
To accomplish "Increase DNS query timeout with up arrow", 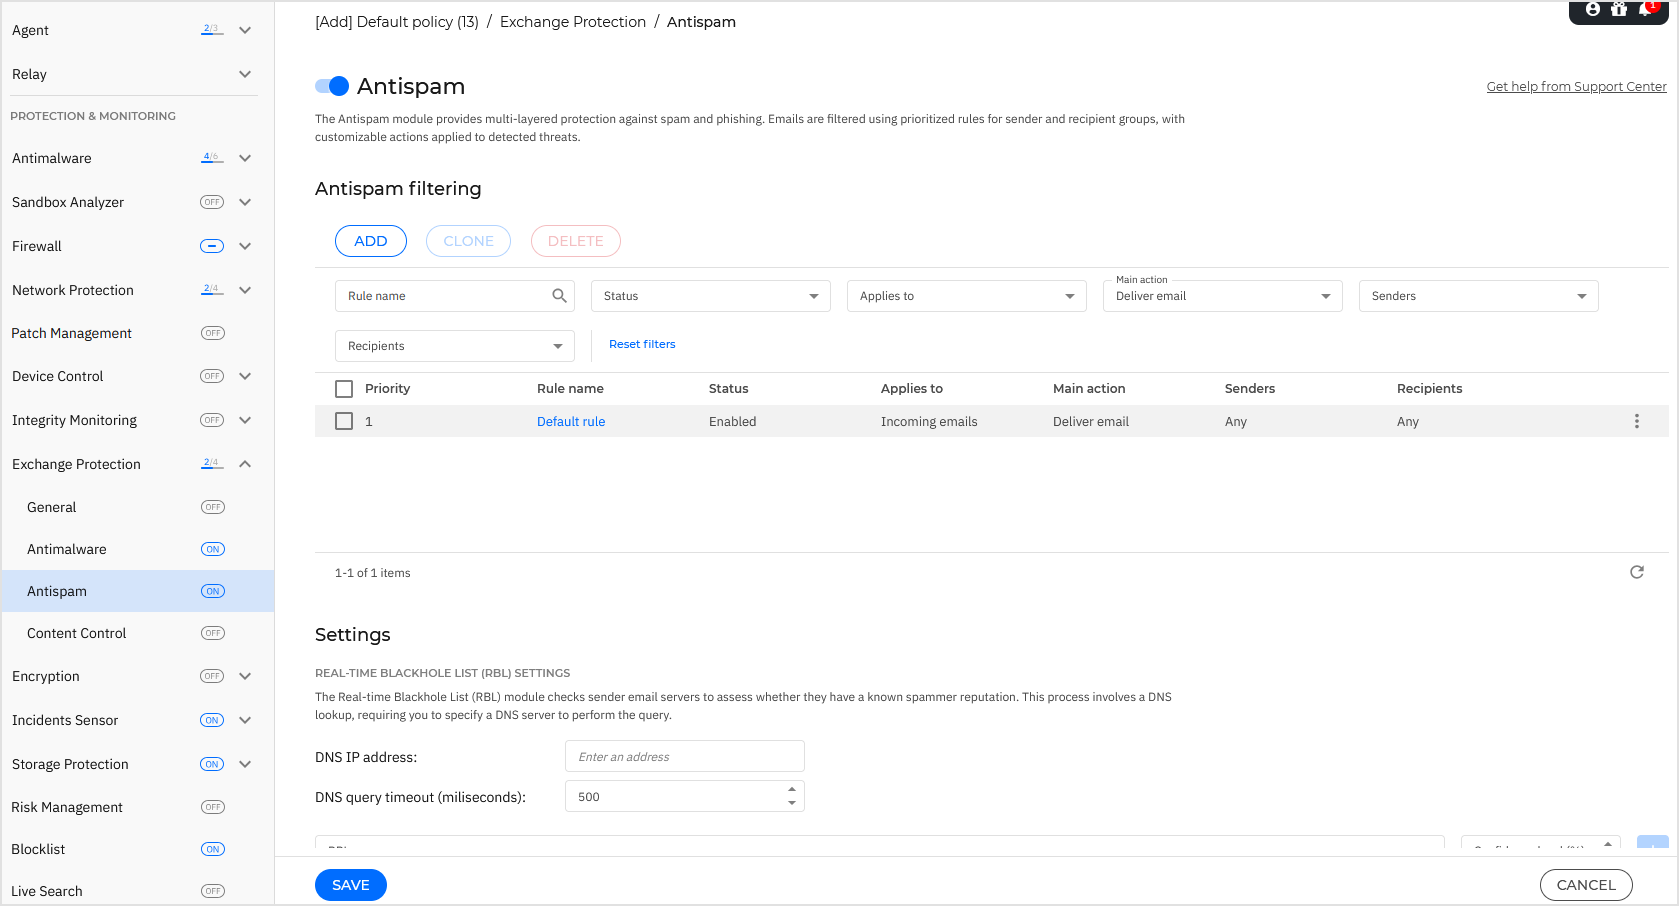I will [792, 790].
